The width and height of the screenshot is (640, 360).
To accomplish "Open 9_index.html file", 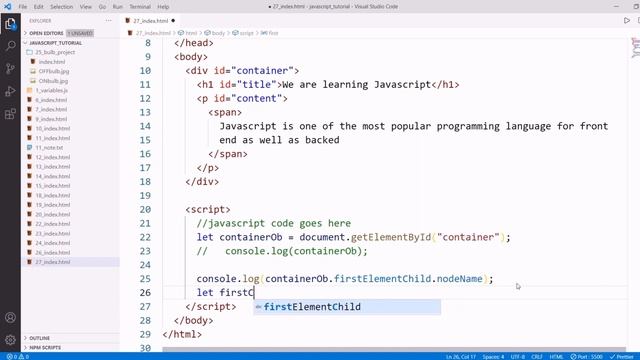I will 51,119.
